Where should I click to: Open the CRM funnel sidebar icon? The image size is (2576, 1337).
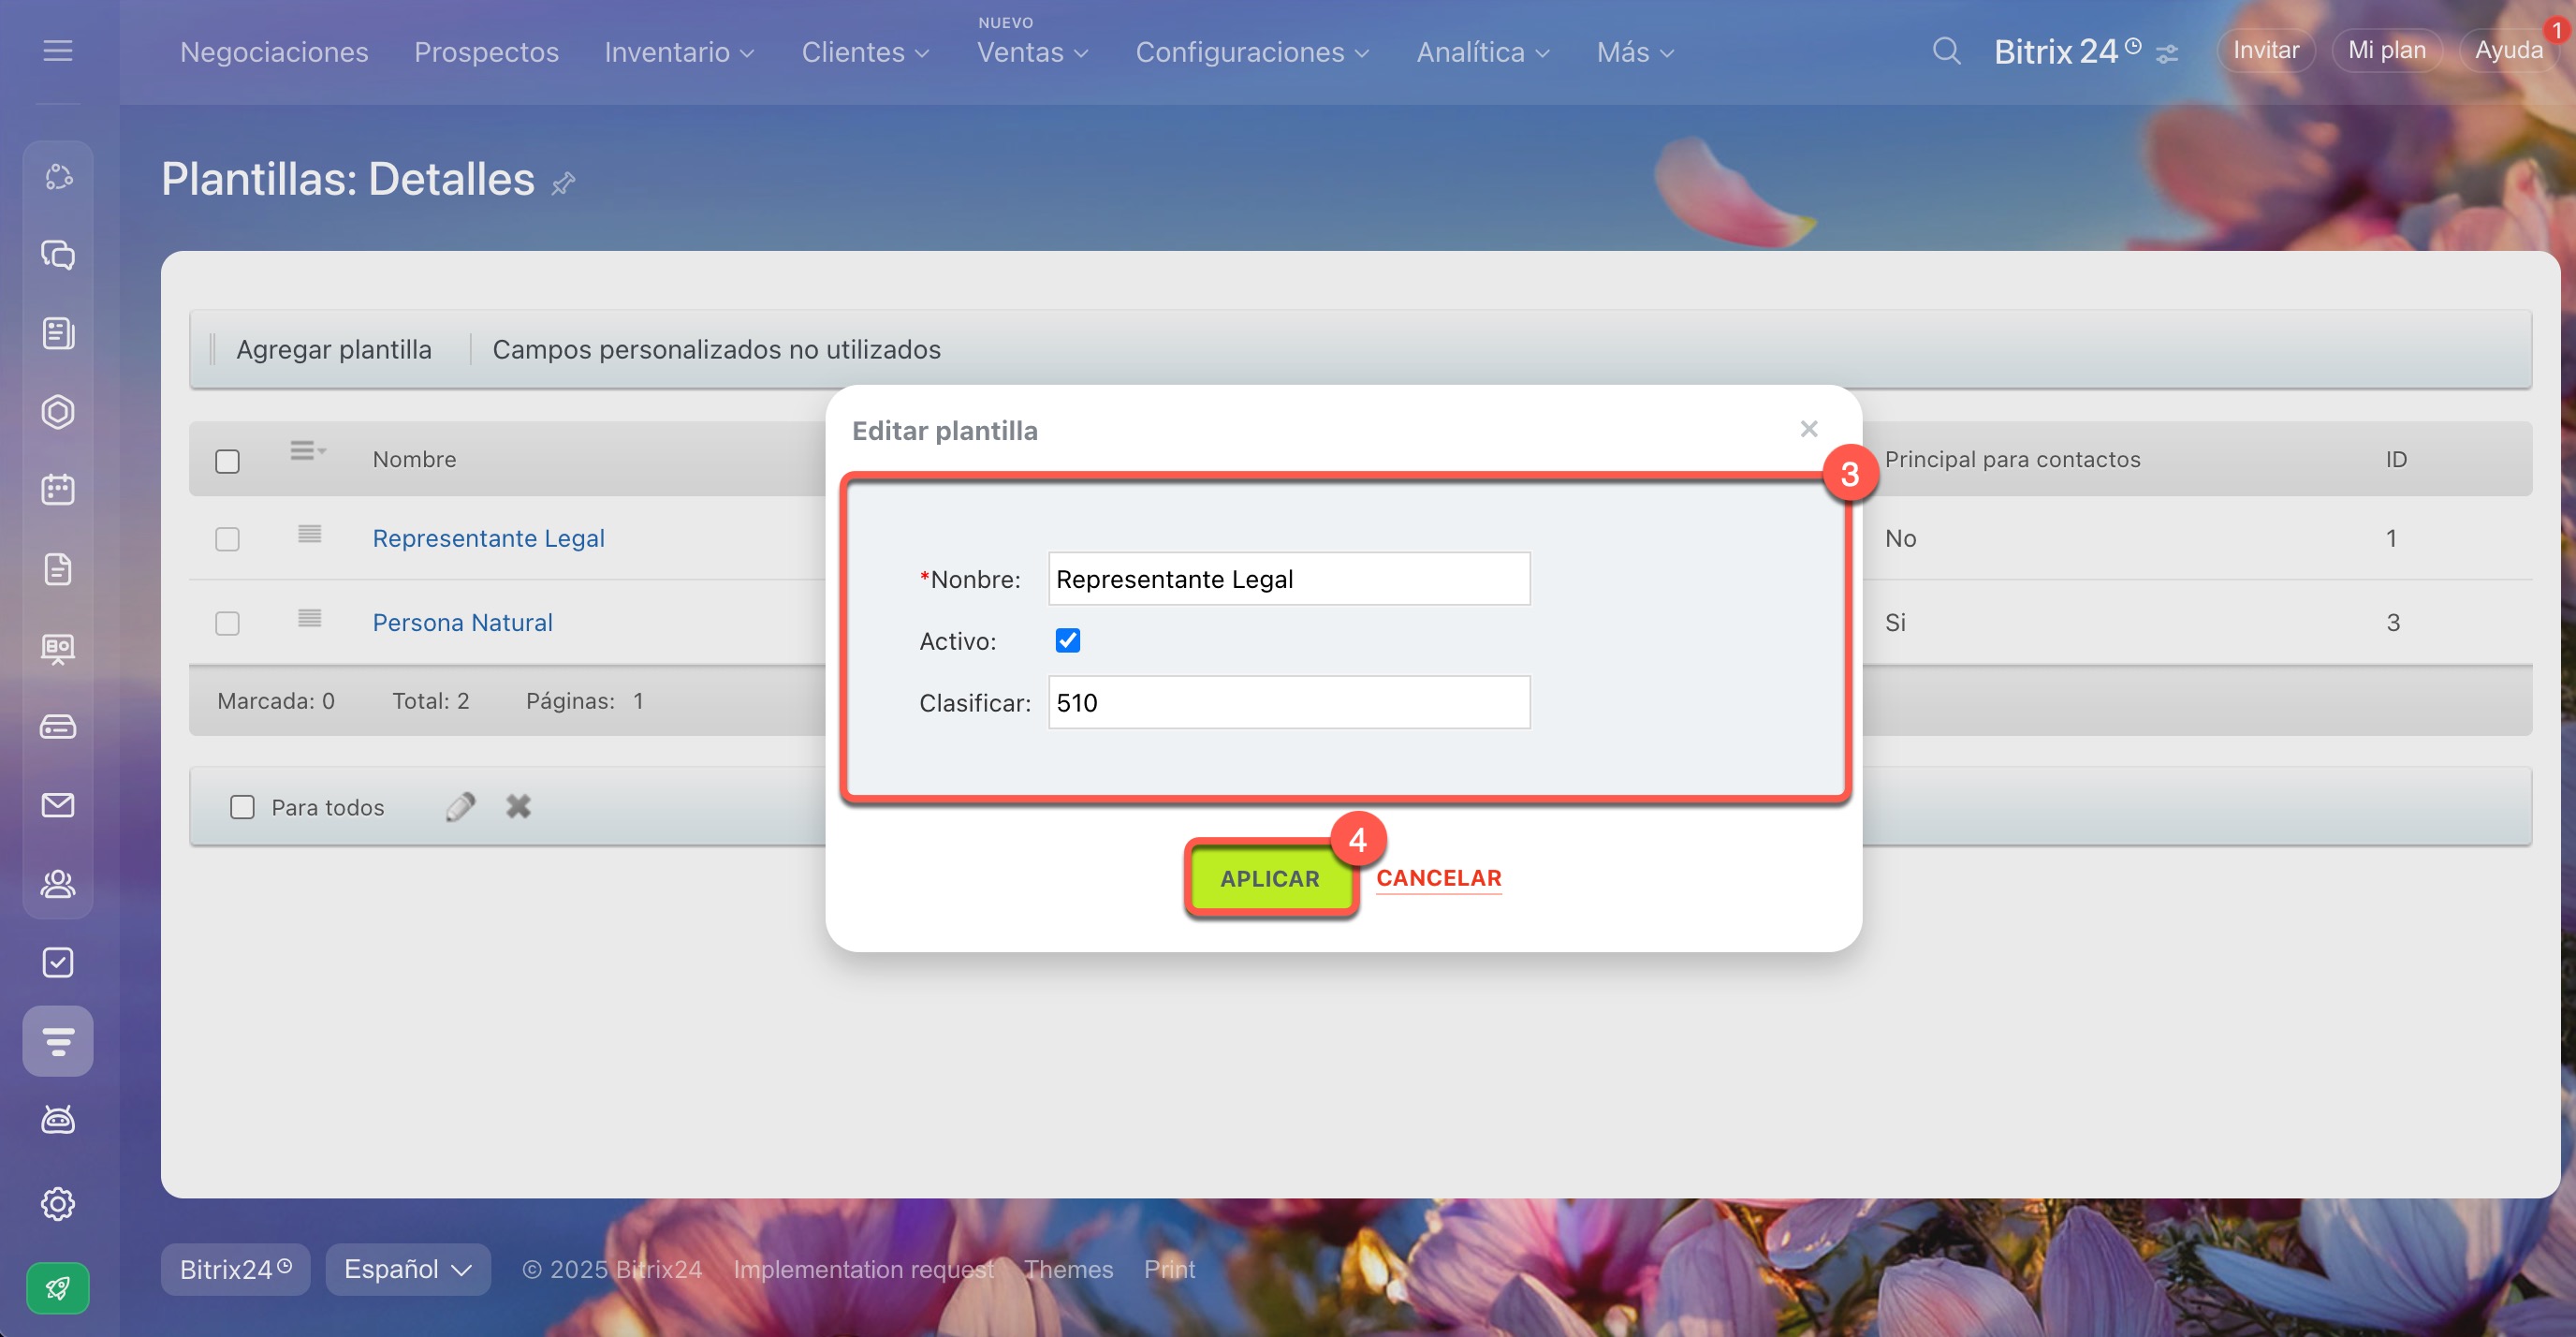pos(58,1041)
